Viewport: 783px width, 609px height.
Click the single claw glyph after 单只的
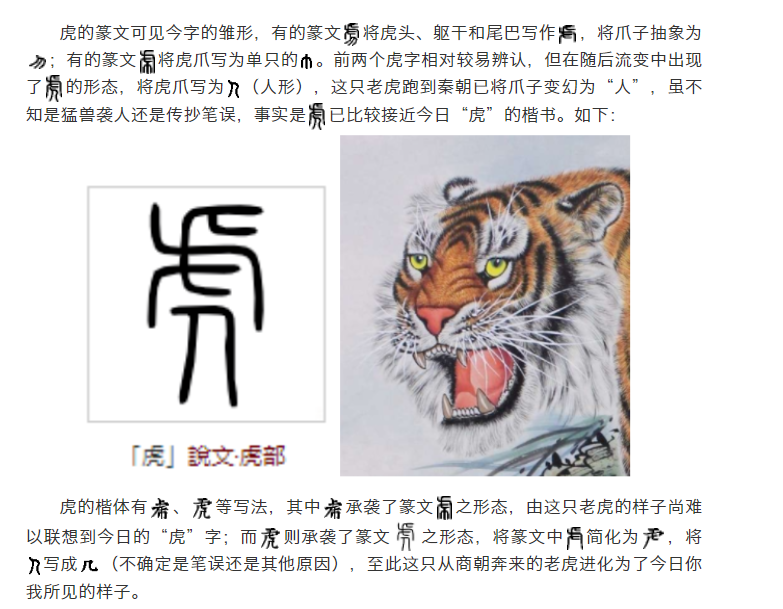pos(306,61)
